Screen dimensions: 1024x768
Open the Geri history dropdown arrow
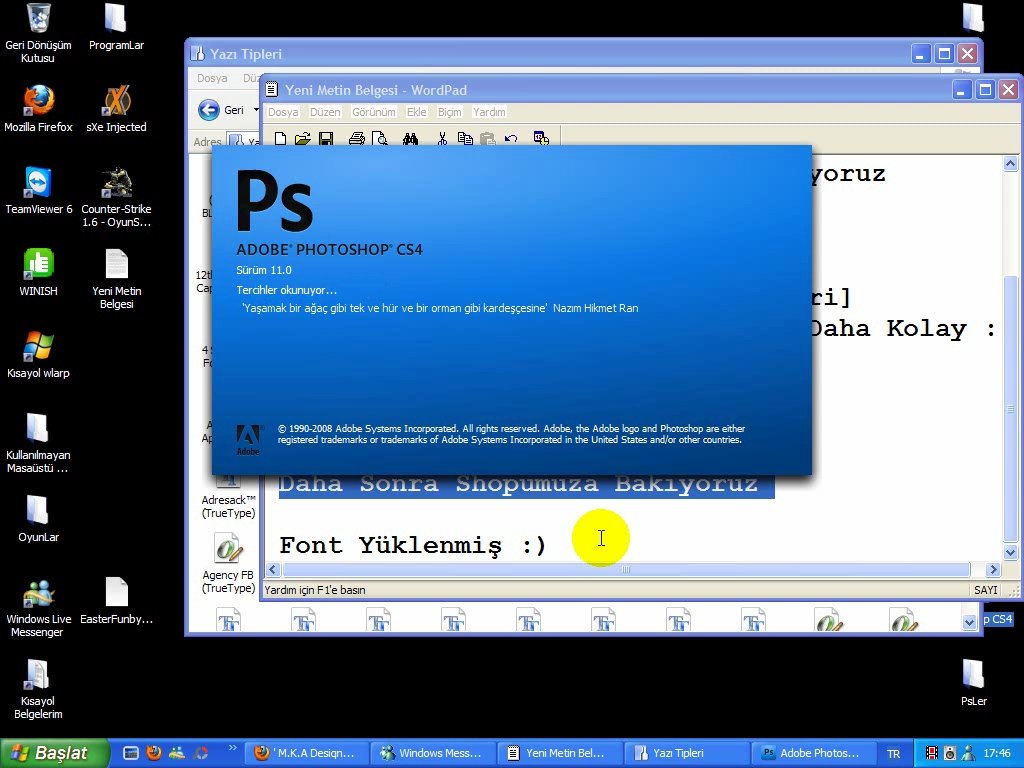256,110
